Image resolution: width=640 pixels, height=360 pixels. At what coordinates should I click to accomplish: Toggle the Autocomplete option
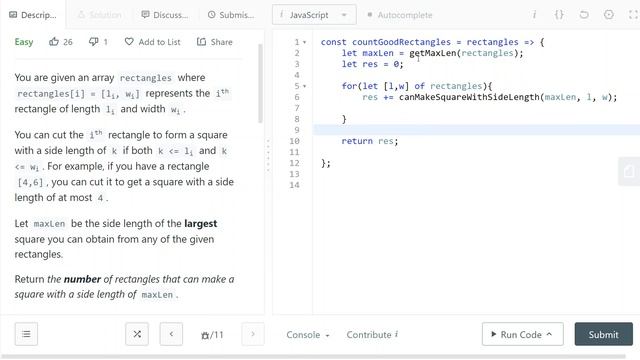[x=400, y=15]
